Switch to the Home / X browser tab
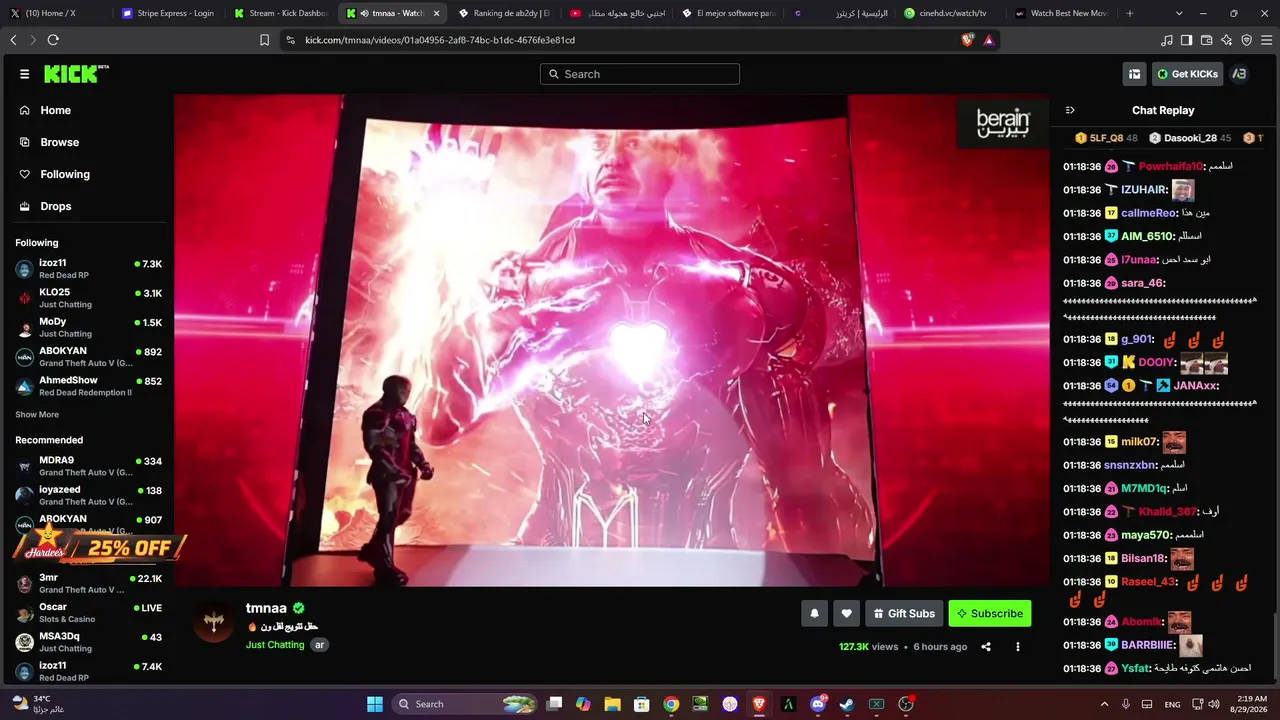The width and height of the screenshot is (1280, 720). coord(55,13)
